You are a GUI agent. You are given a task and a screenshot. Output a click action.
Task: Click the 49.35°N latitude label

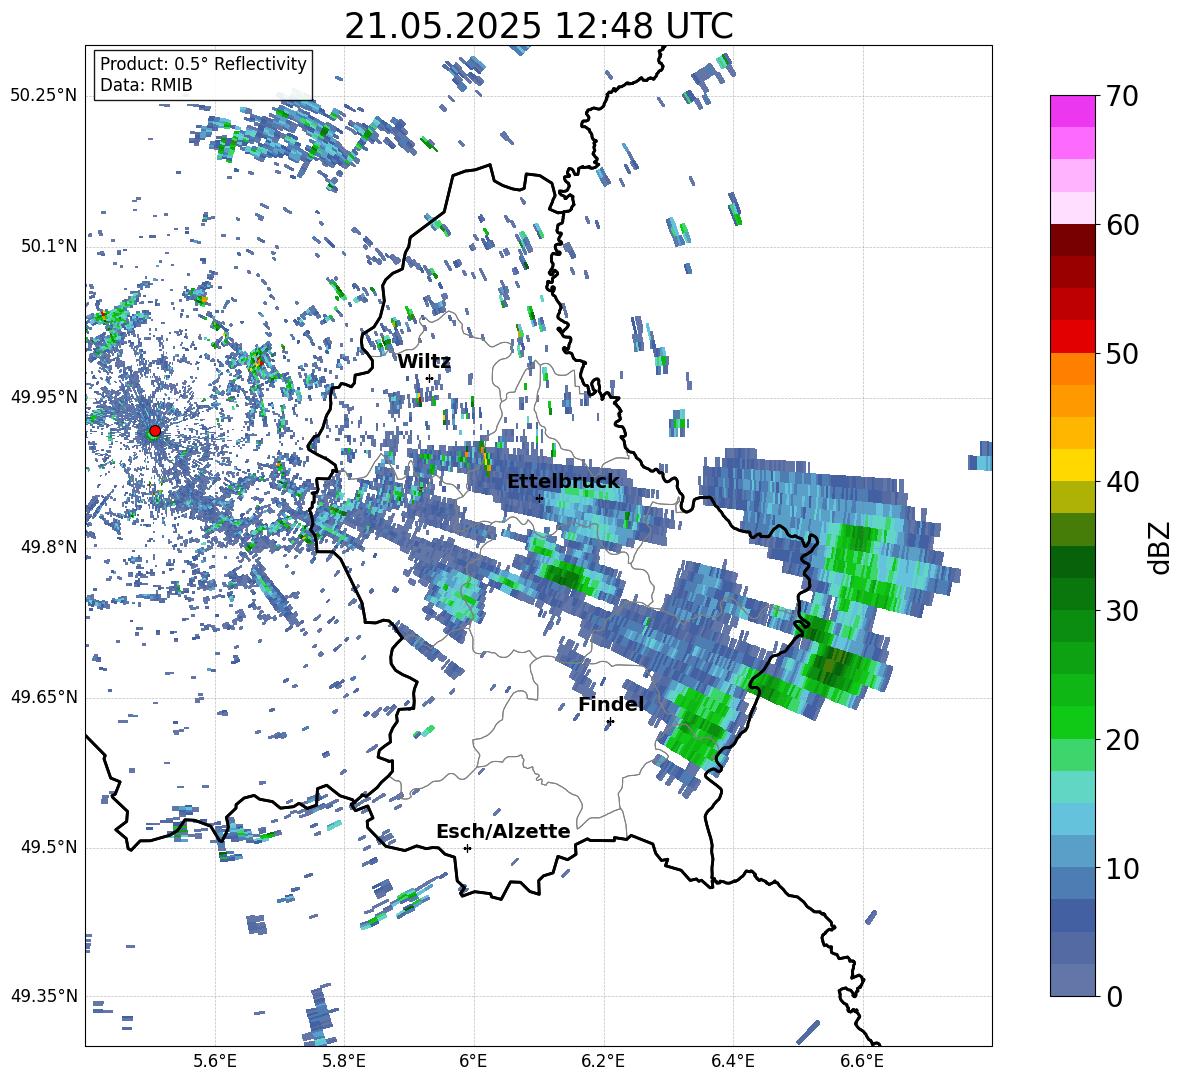44,996
